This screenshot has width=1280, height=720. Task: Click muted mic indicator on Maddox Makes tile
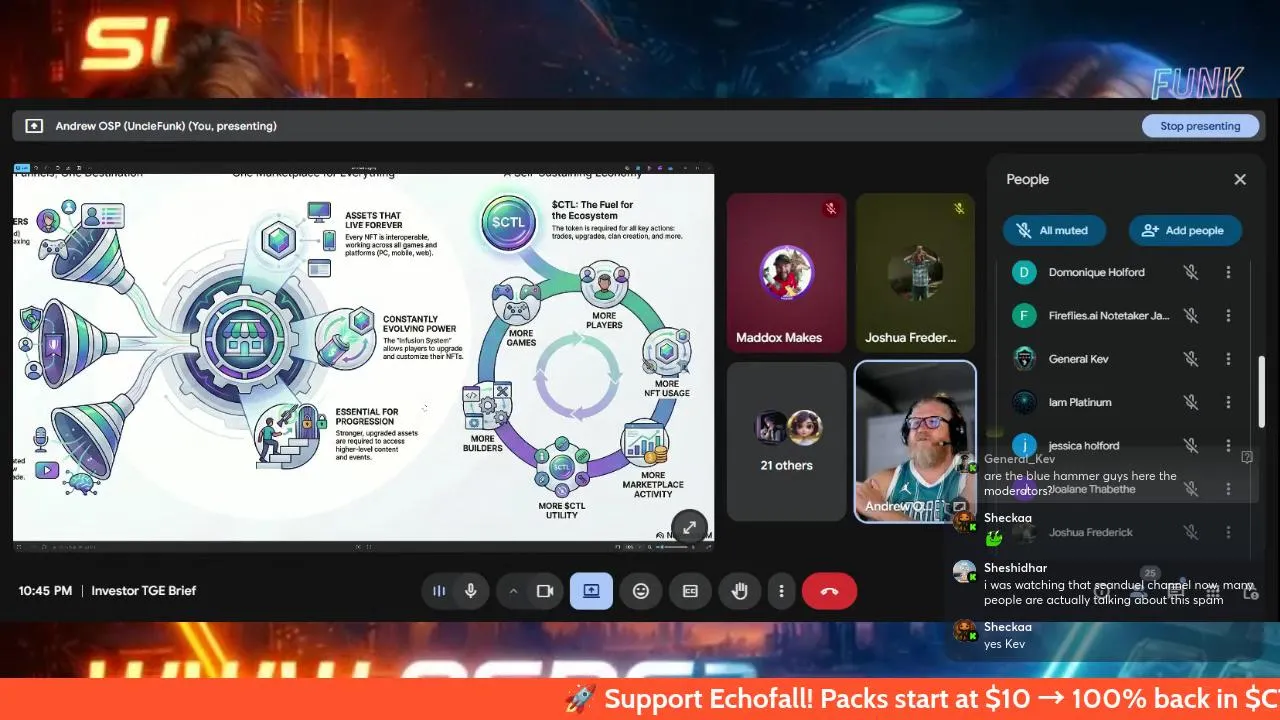click(x=830, y=209)
